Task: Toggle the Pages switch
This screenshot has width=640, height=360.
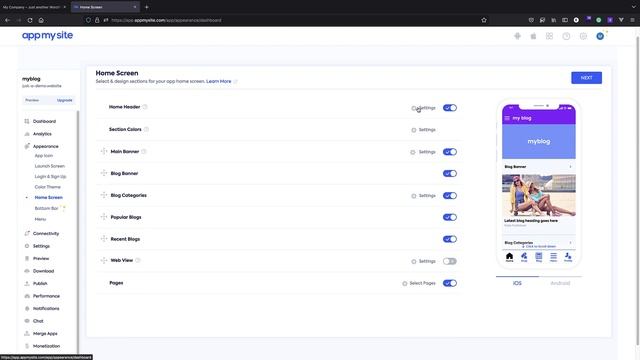Action: point(449,283)
